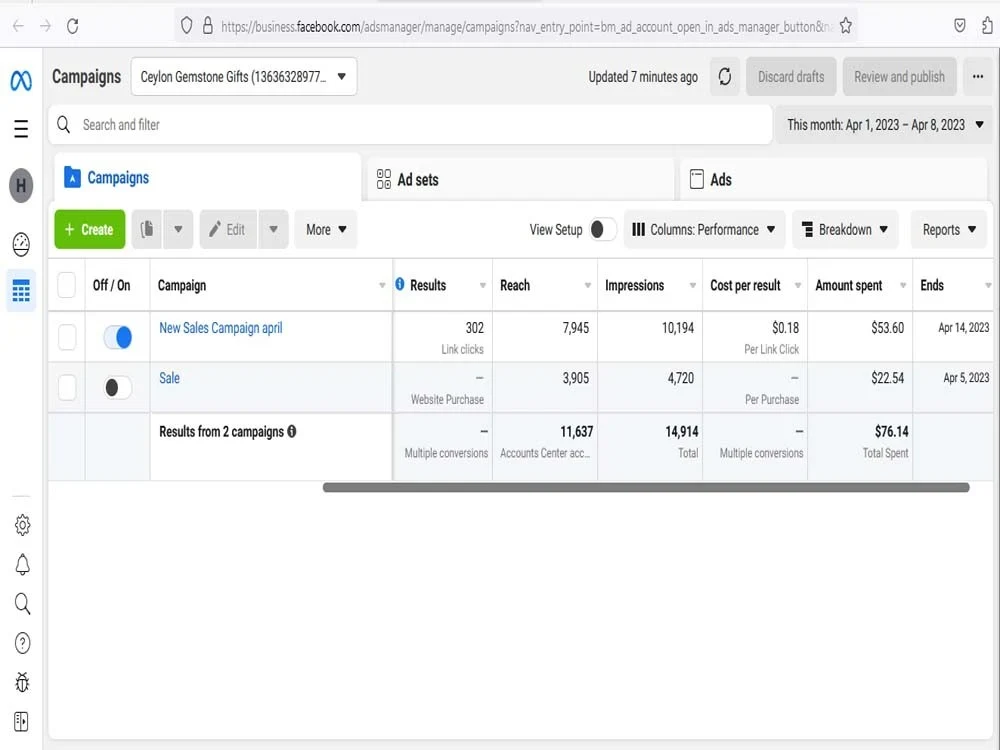Toggle the View Setup switch
Image resolution: width=1000 pixels, height=750 pixels.
pyautogui.click(x=603, y=230)
